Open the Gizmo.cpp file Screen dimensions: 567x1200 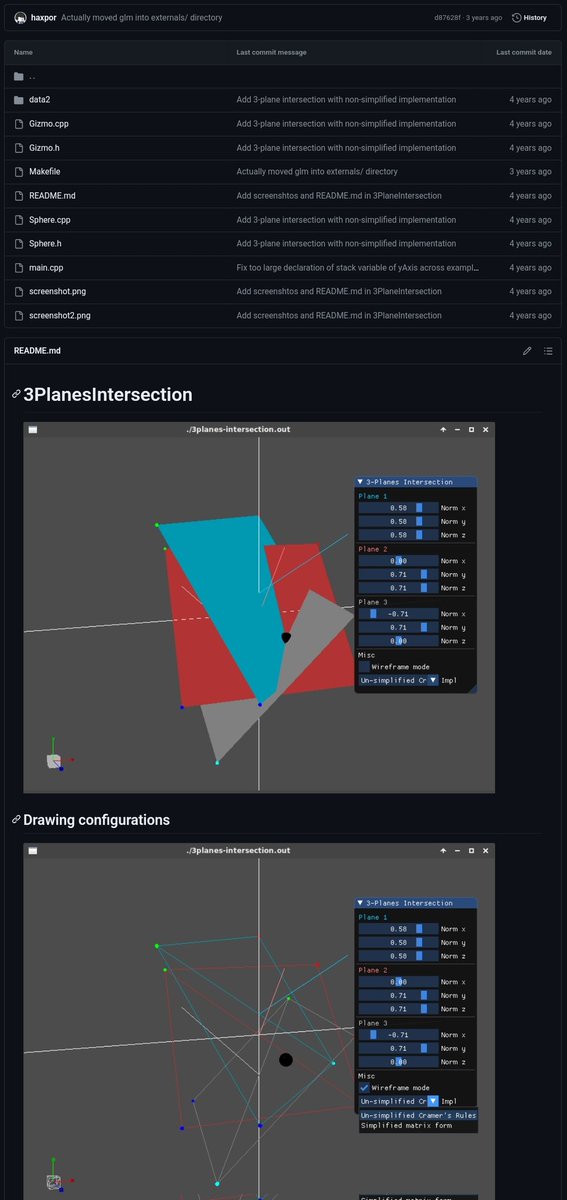point(49,124)
